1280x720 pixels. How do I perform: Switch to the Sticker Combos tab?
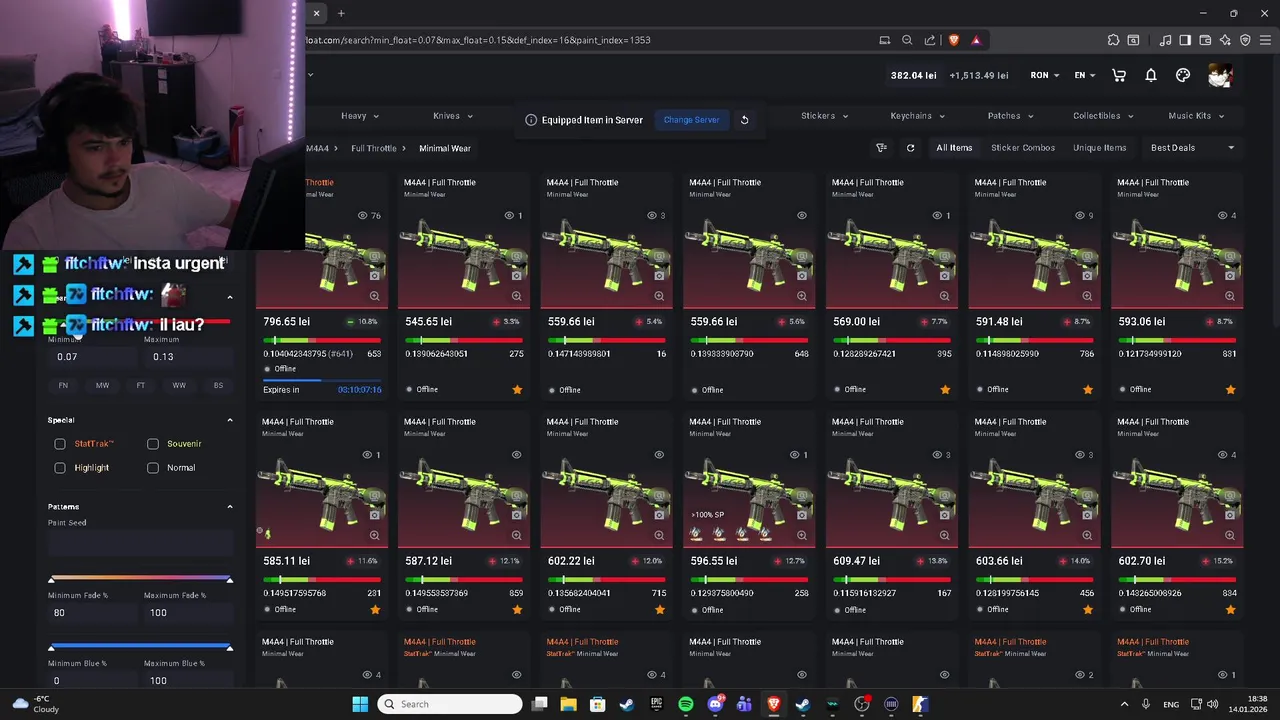[x=1023, y=148]
